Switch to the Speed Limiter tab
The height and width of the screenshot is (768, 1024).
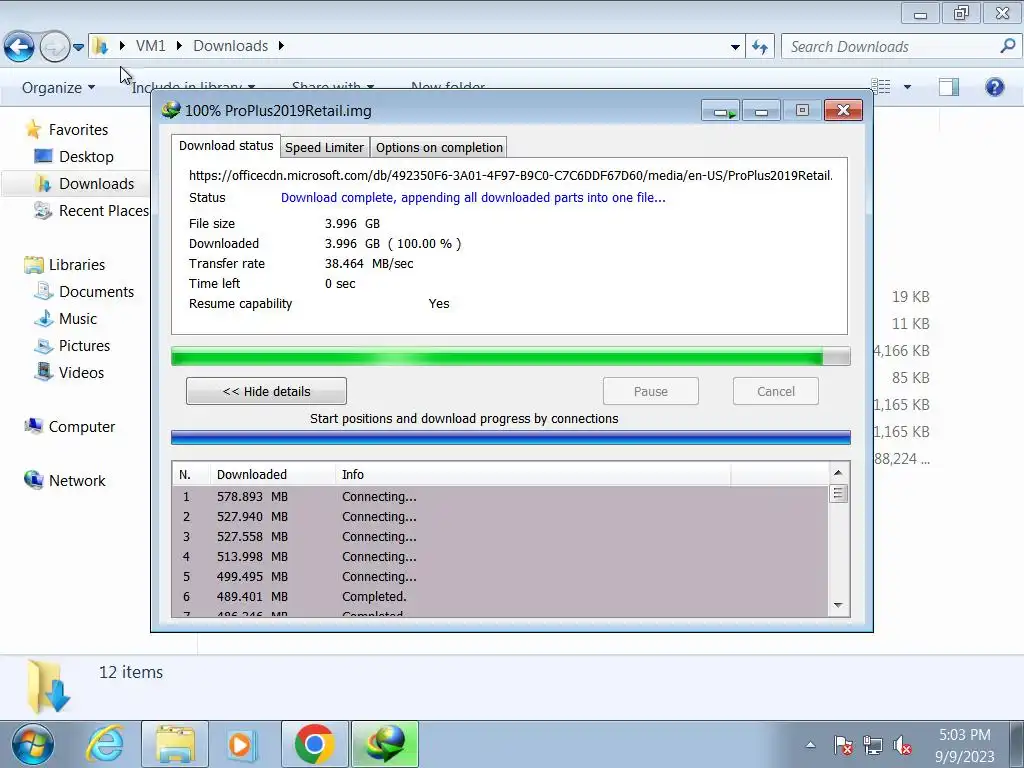coord(325,148)
